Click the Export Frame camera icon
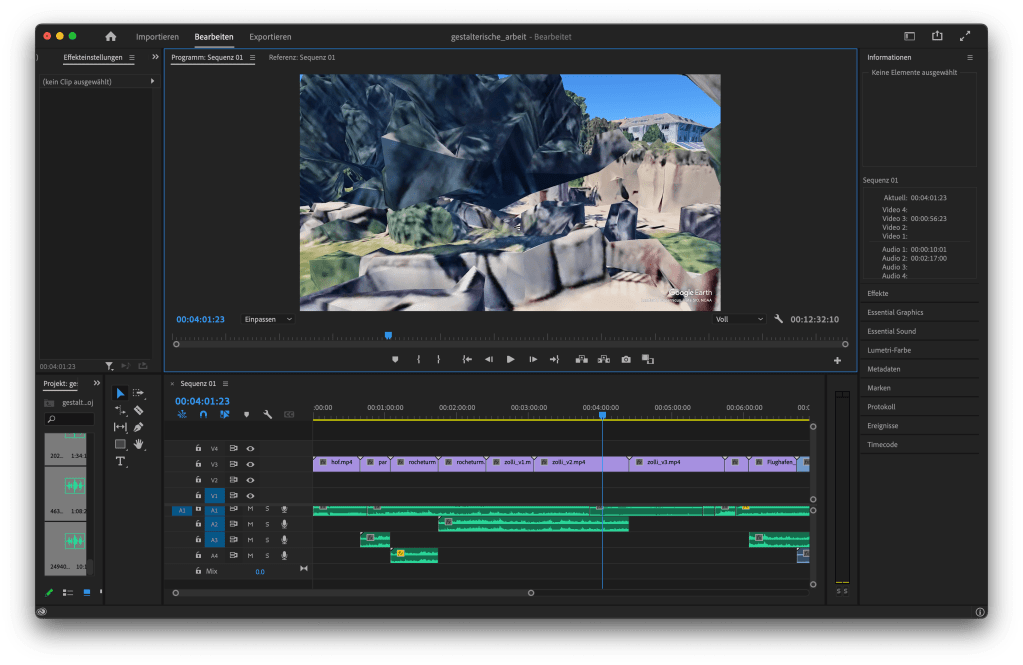Image resolution: width=1023 pixels, height=665 pixels. coord(626,359)
